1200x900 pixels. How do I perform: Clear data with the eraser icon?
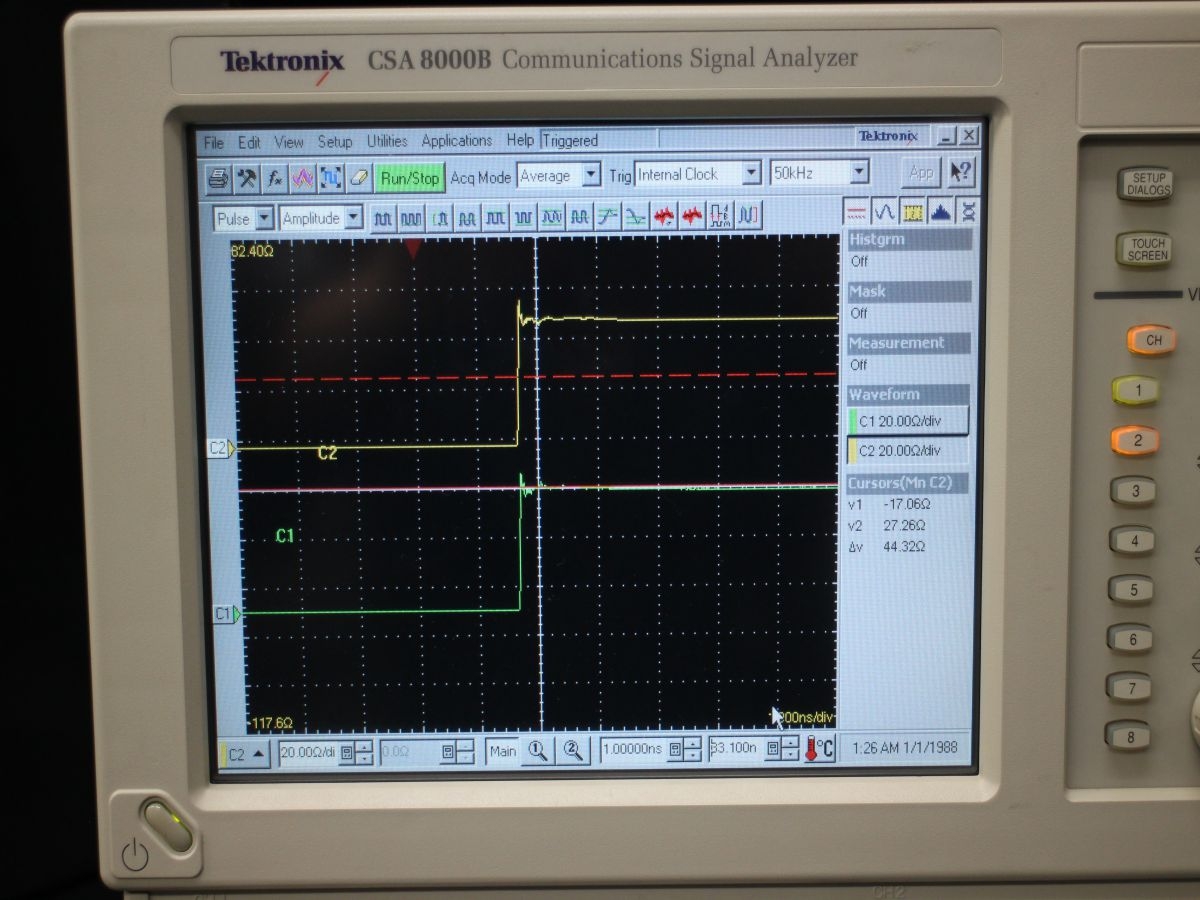click(x=359, y=178)
